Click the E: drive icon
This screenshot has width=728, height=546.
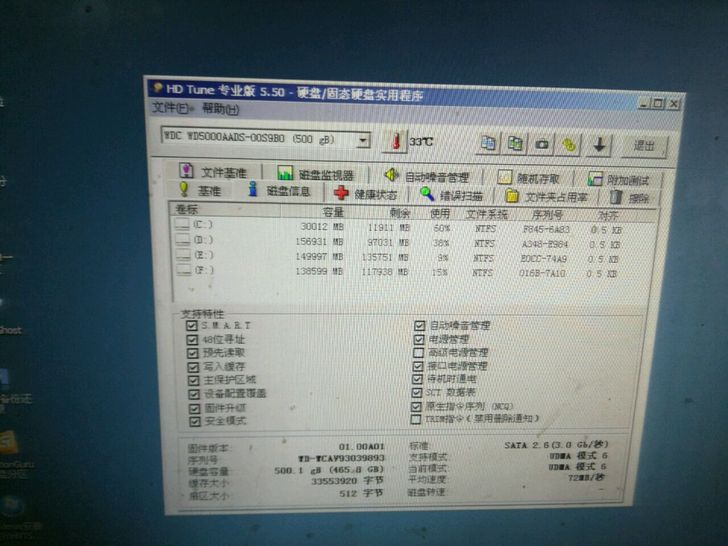[x=183, y=255]
